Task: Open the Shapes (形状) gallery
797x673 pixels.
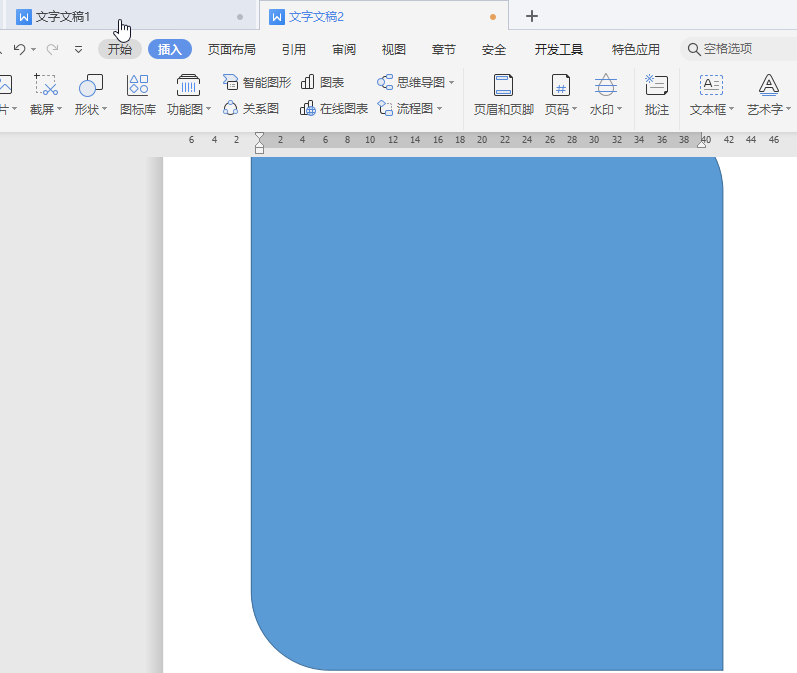Action: [x=90, y=95]
